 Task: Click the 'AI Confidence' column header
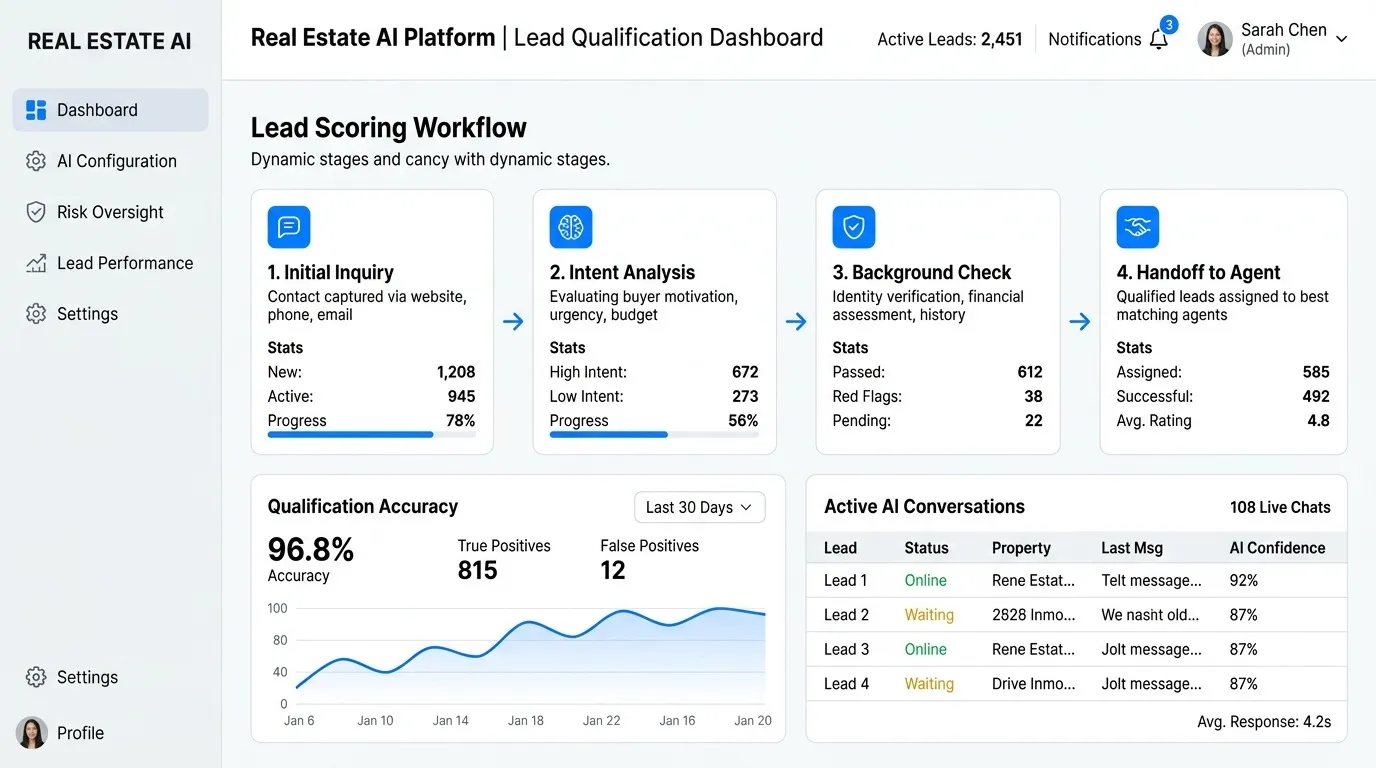point(1278,548)
